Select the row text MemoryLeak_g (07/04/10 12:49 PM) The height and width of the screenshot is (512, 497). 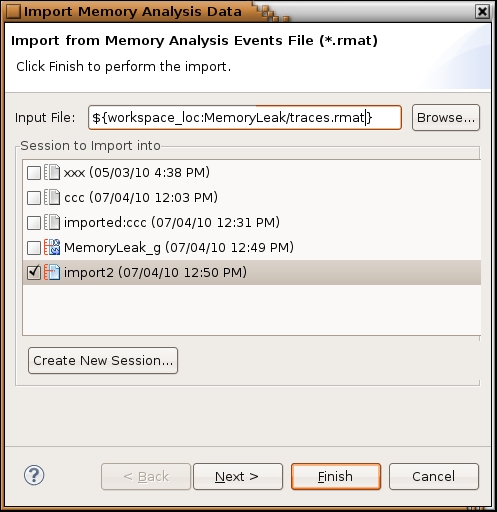(x=179, y=248)
